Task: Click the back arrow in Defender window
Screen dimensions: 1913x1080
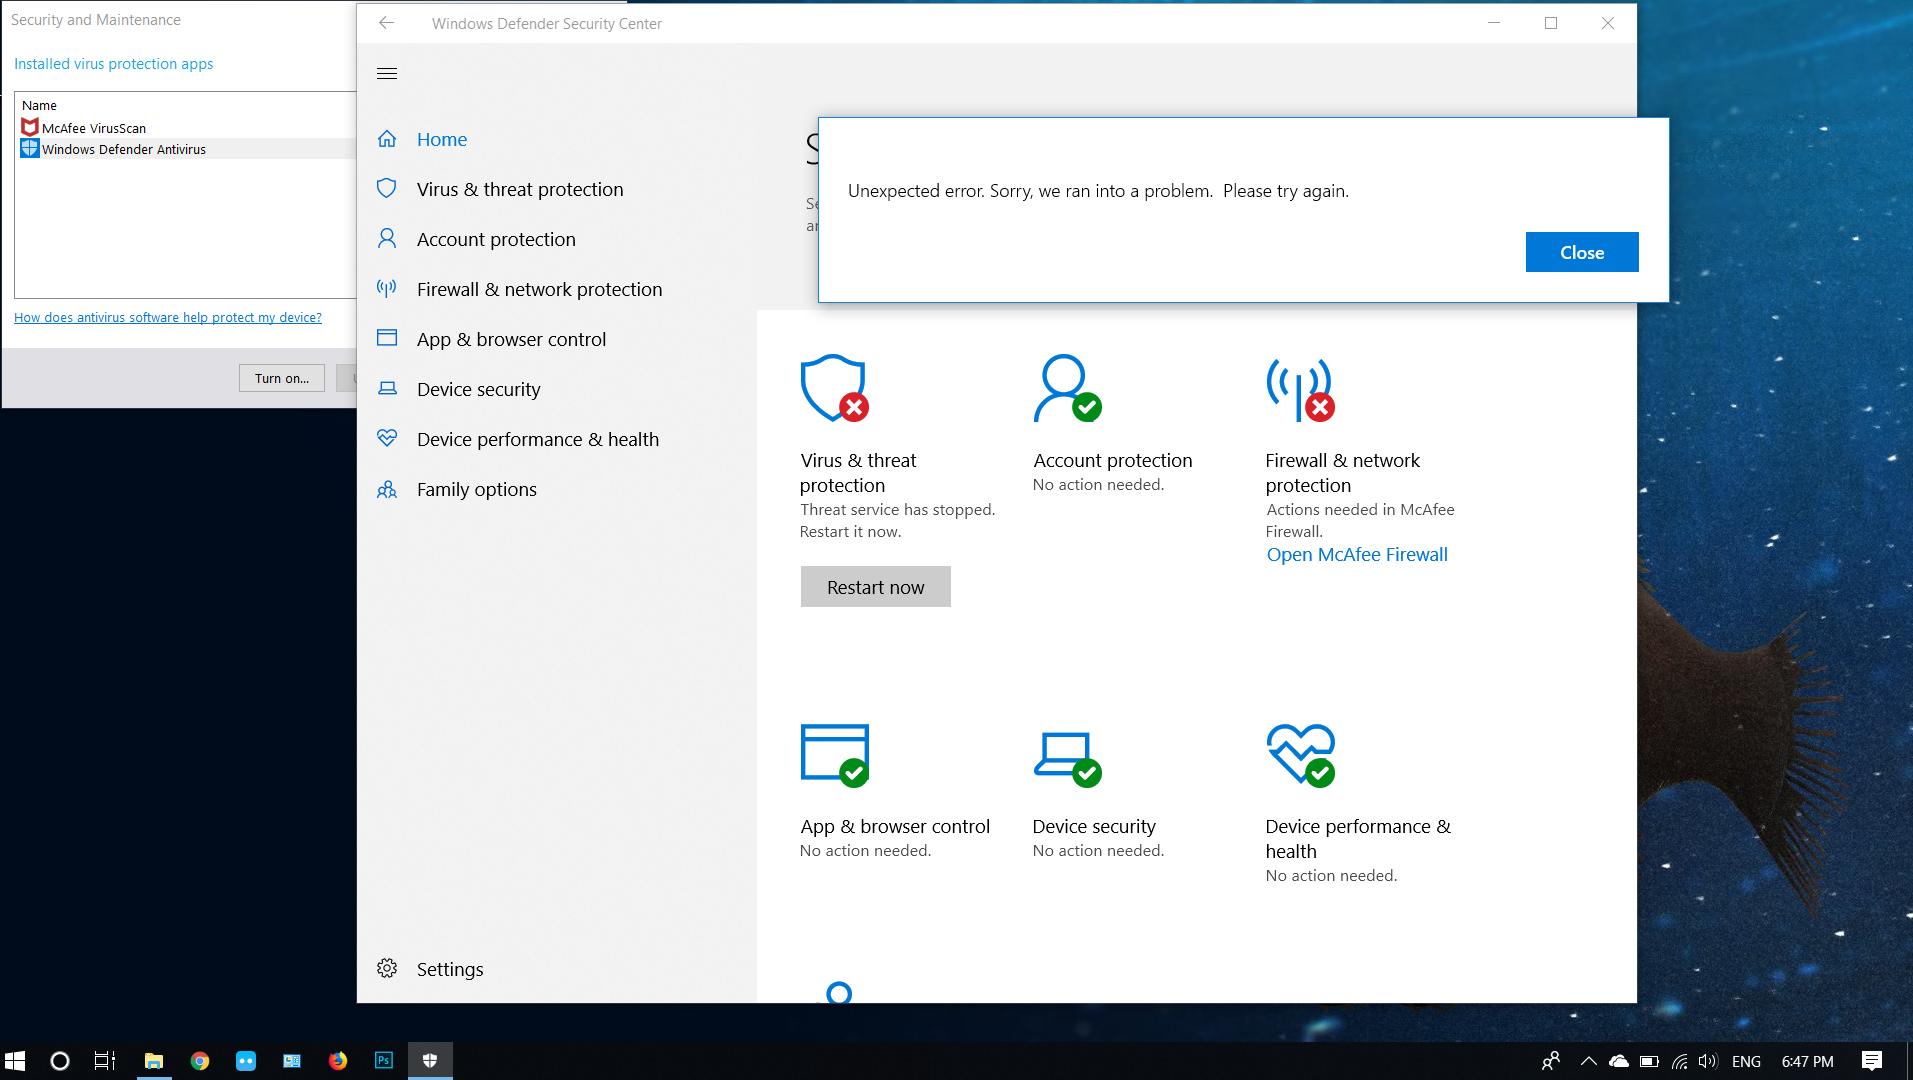Action: click(387, 23)
